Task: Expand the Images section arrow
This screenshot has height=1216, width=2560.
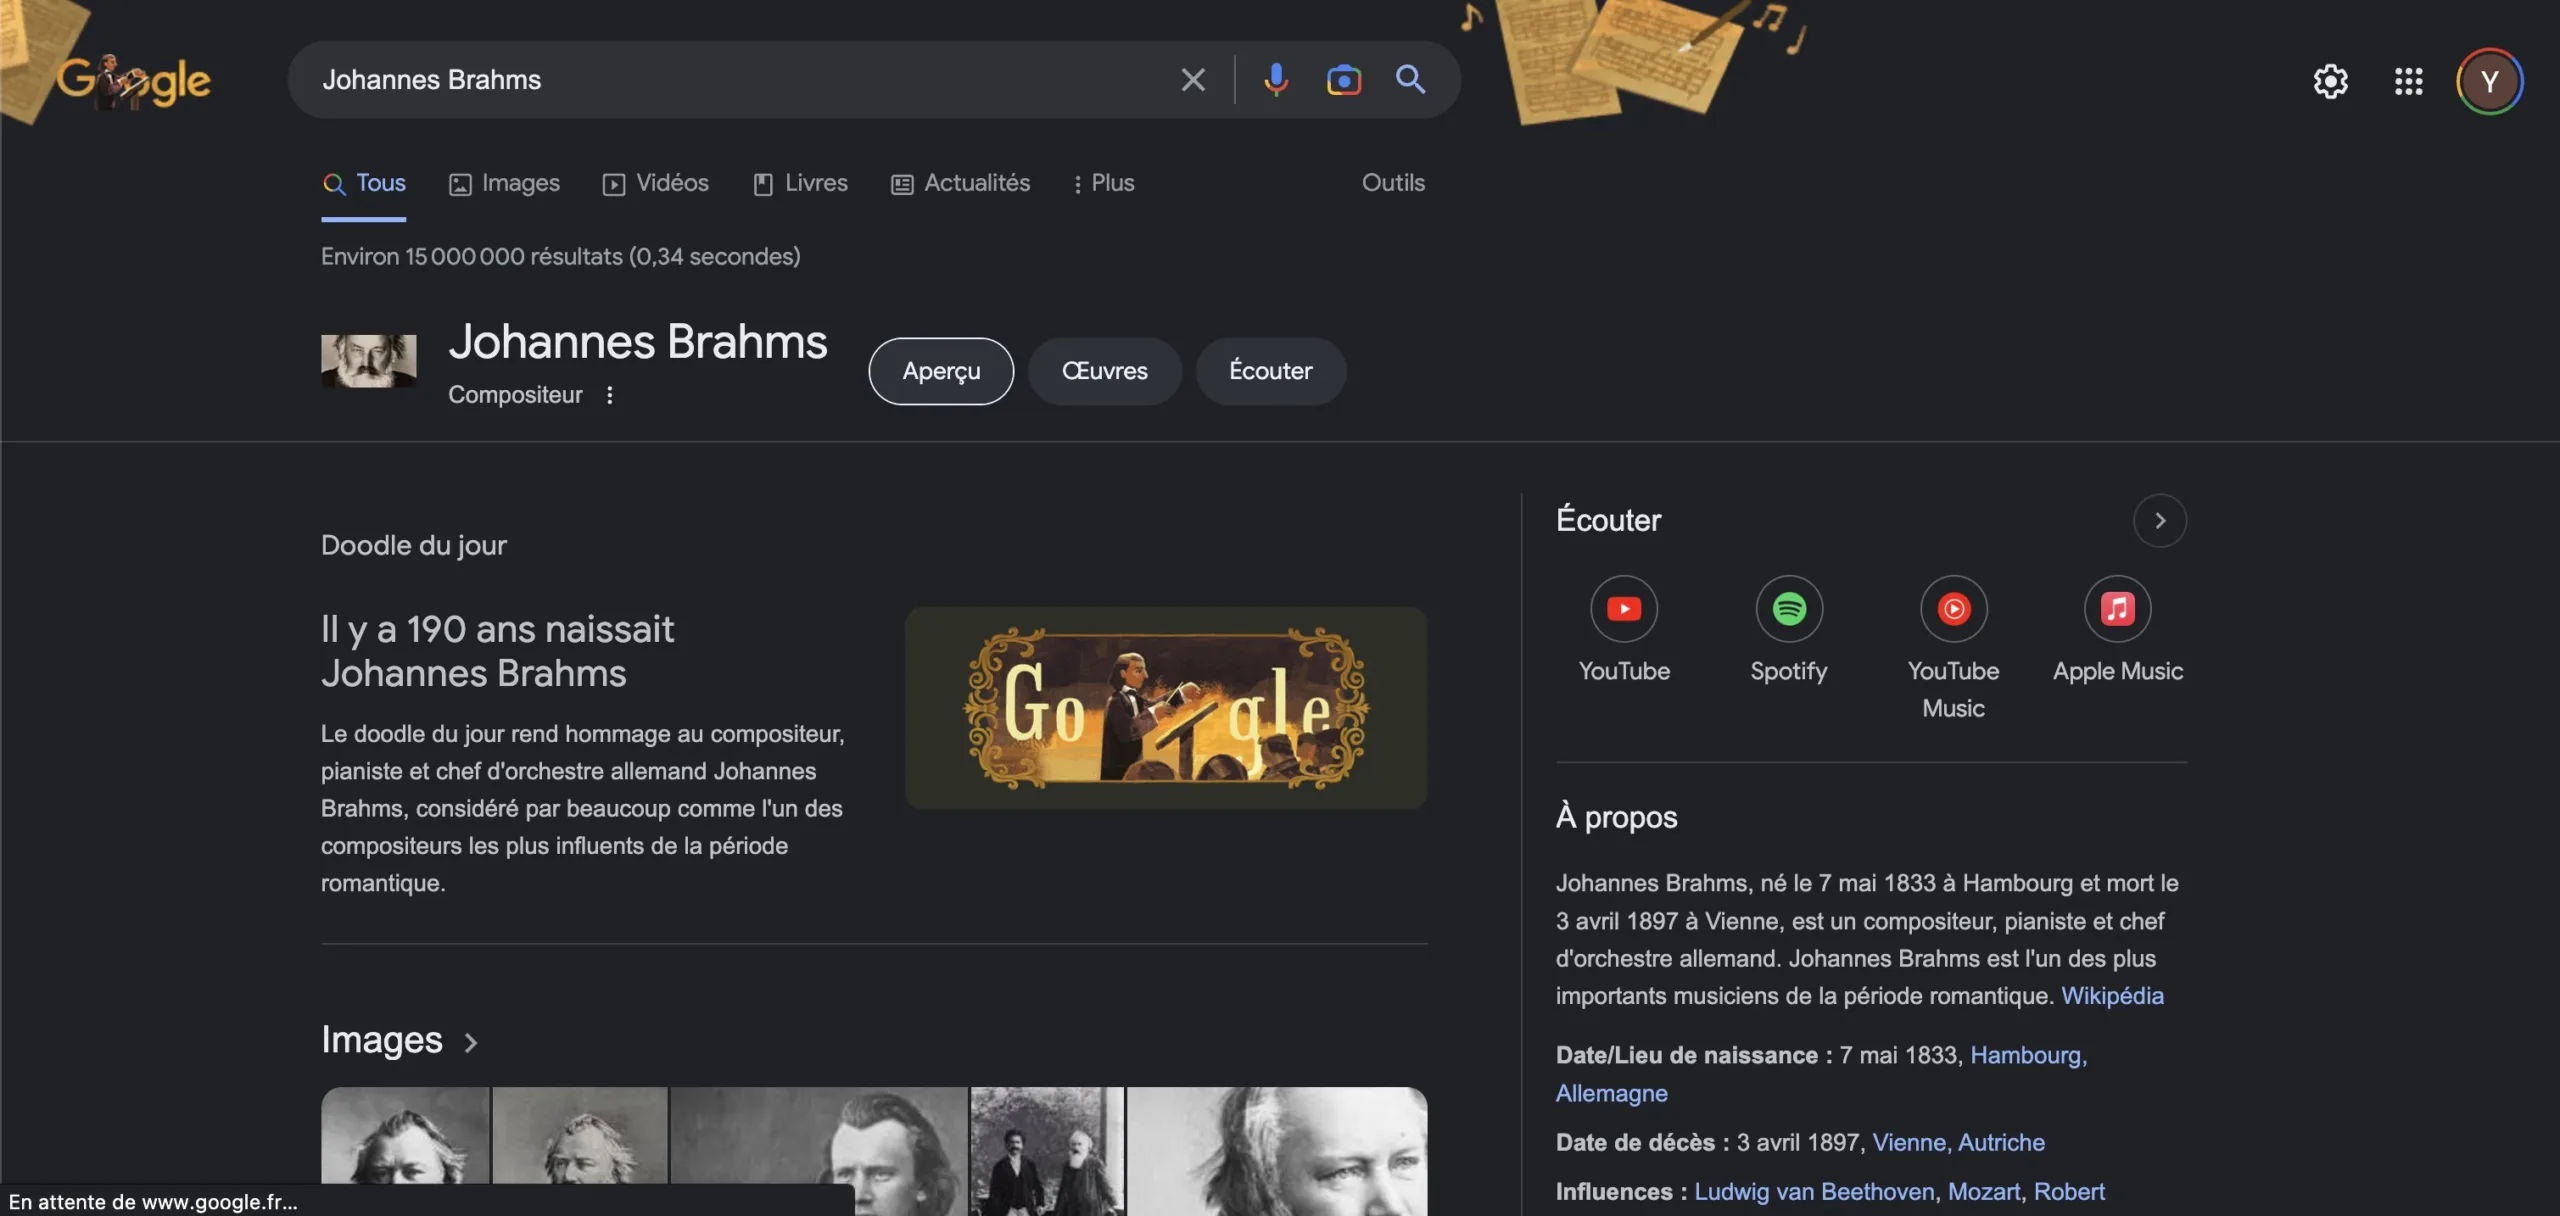Action: 471,1042
